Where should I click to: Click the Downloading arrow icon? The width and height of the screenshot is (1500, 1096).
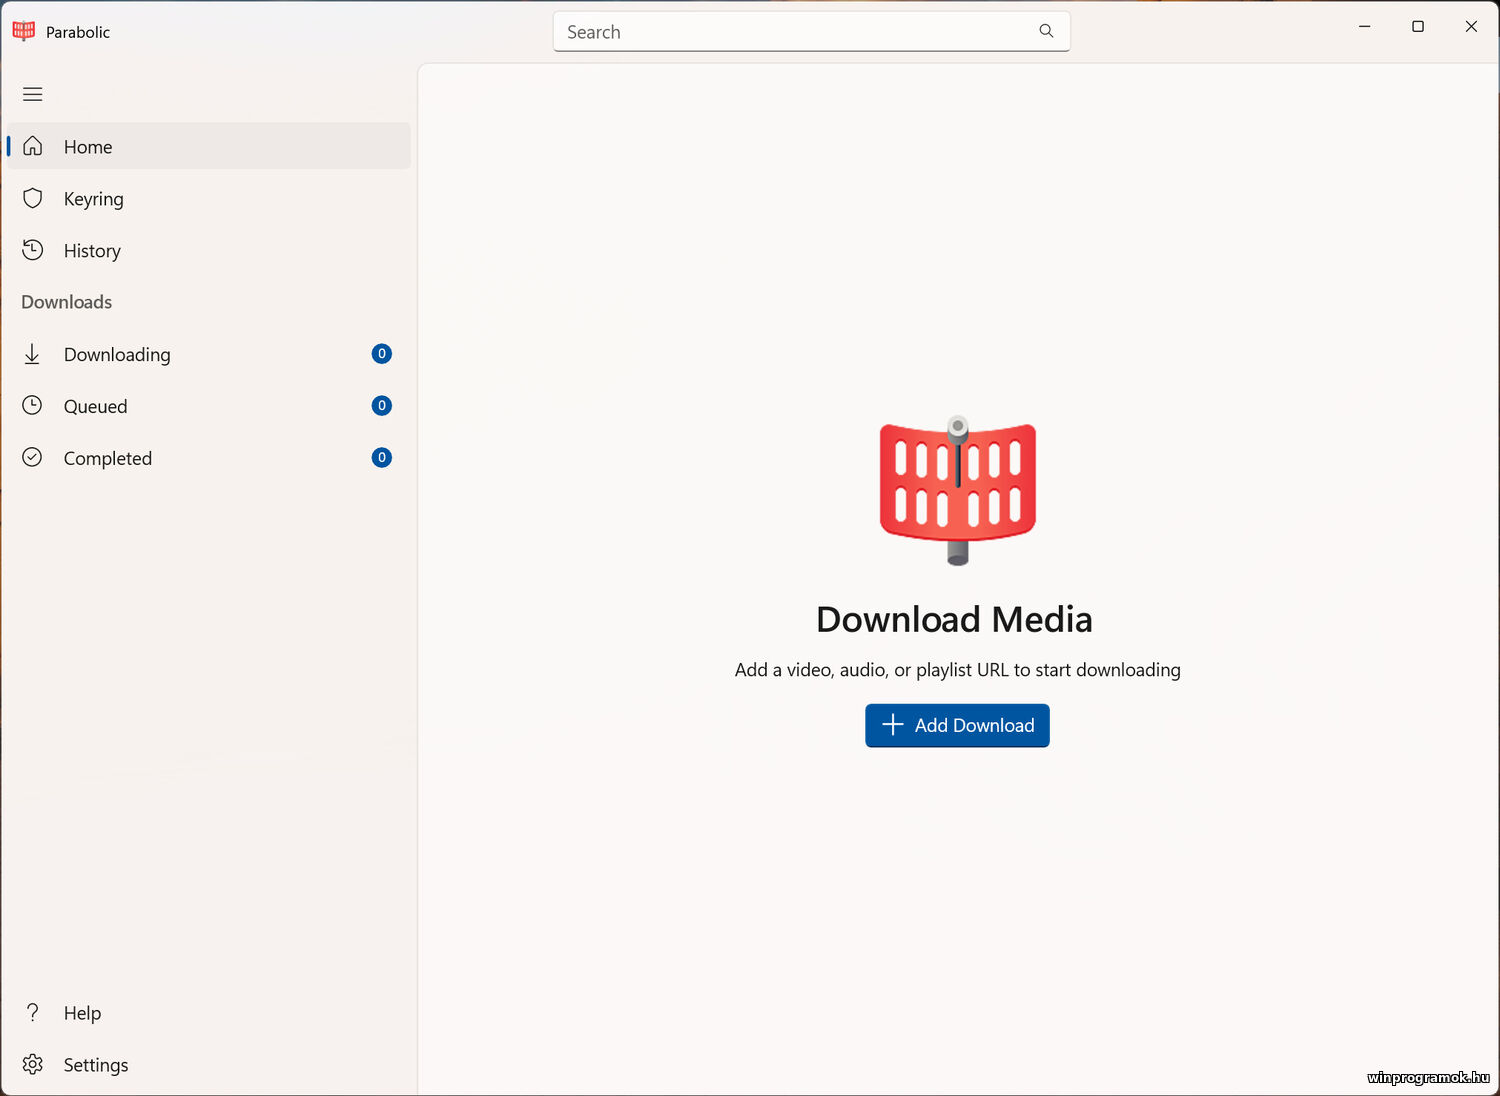(33, 354)
